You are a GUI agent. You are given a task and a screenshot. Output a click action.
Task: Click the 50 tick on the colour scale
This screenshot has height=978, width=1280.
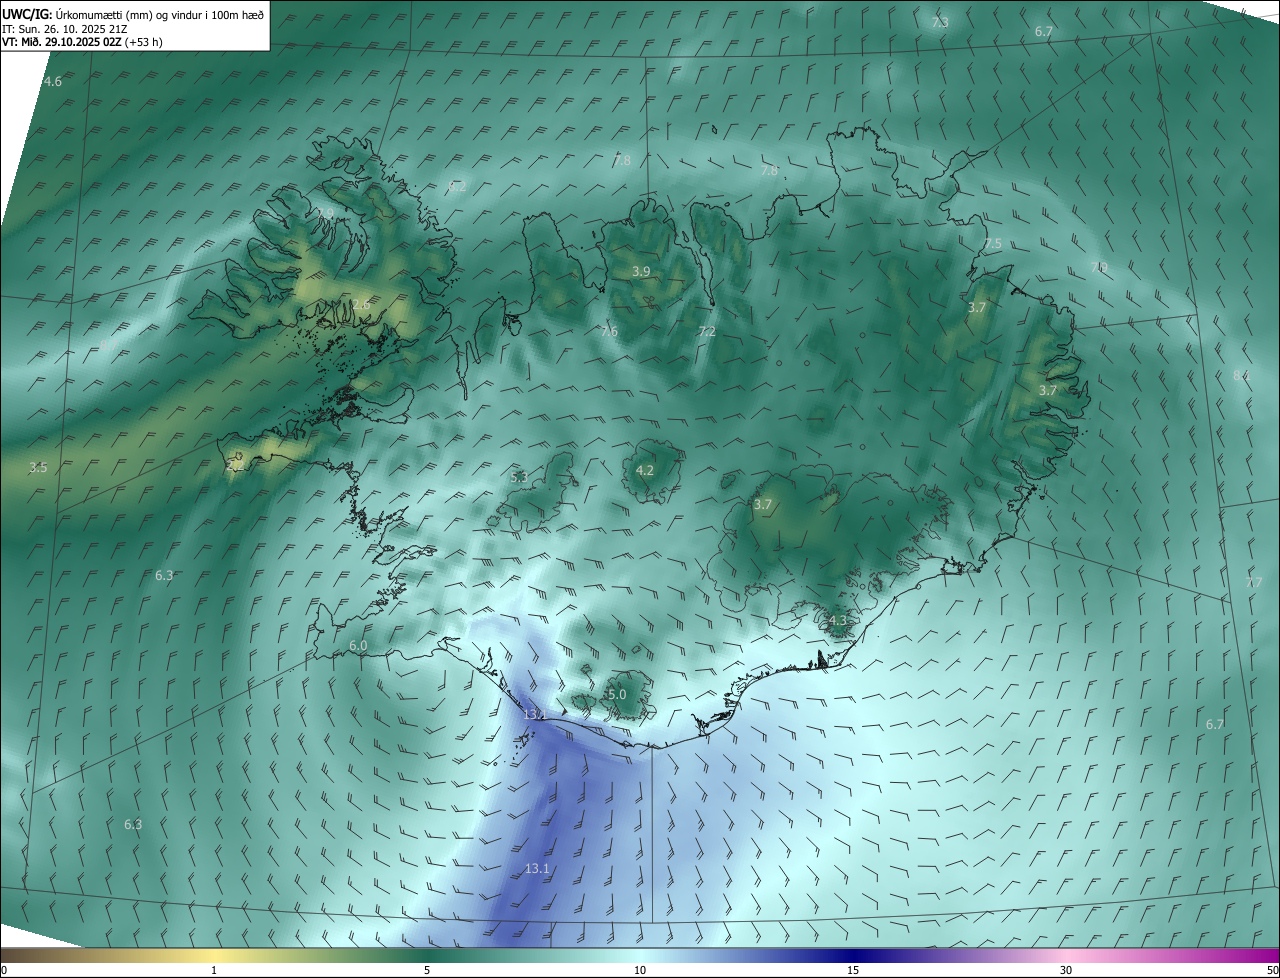point(1272,970)
